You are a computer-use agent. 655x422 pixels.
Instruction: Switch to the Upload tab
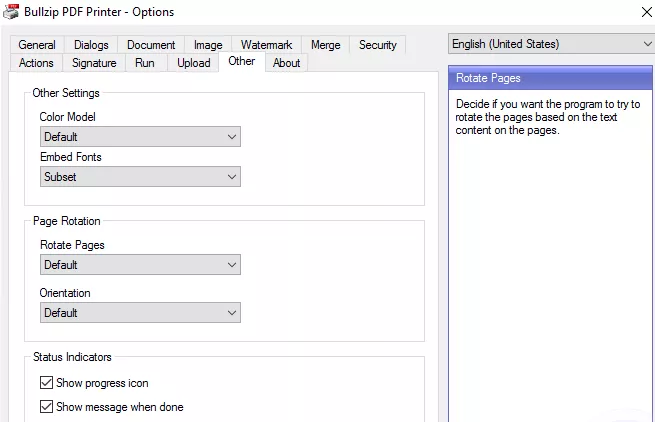pos(193,63)
